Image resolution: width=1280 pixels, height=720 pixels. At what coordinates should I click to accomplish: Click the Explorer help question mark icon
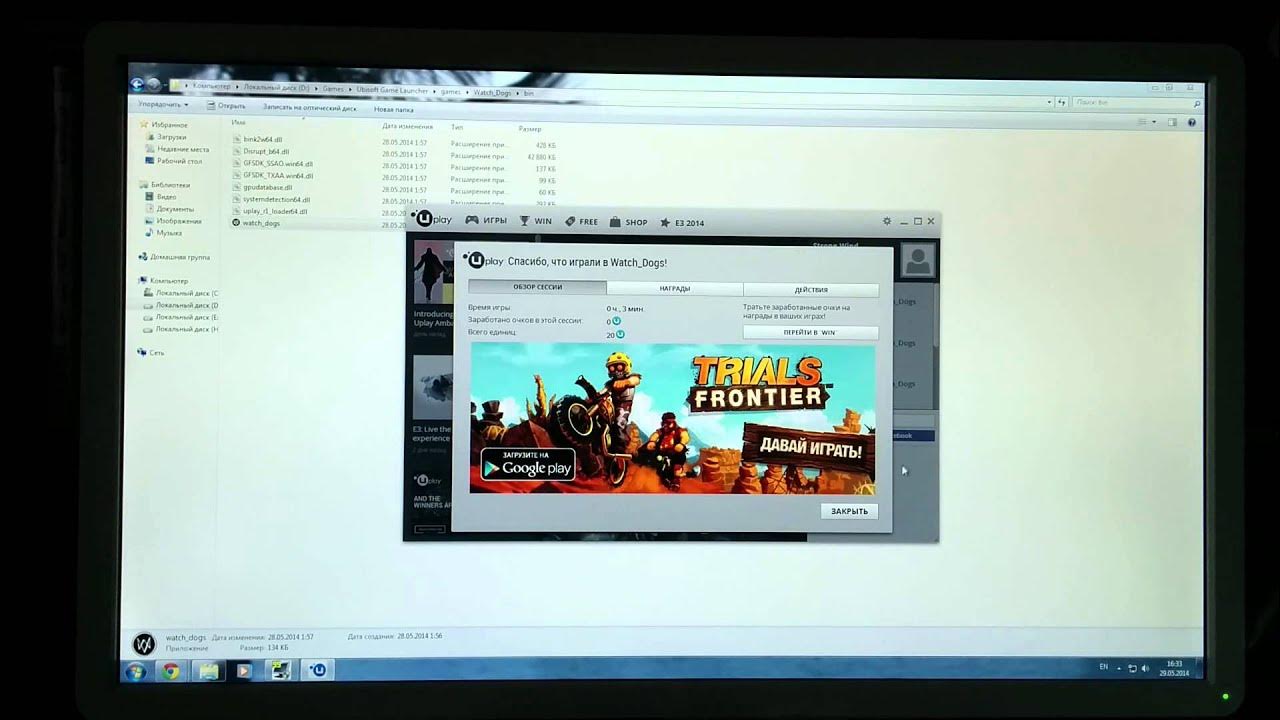pyautogui.click(x=1192, y=122)
